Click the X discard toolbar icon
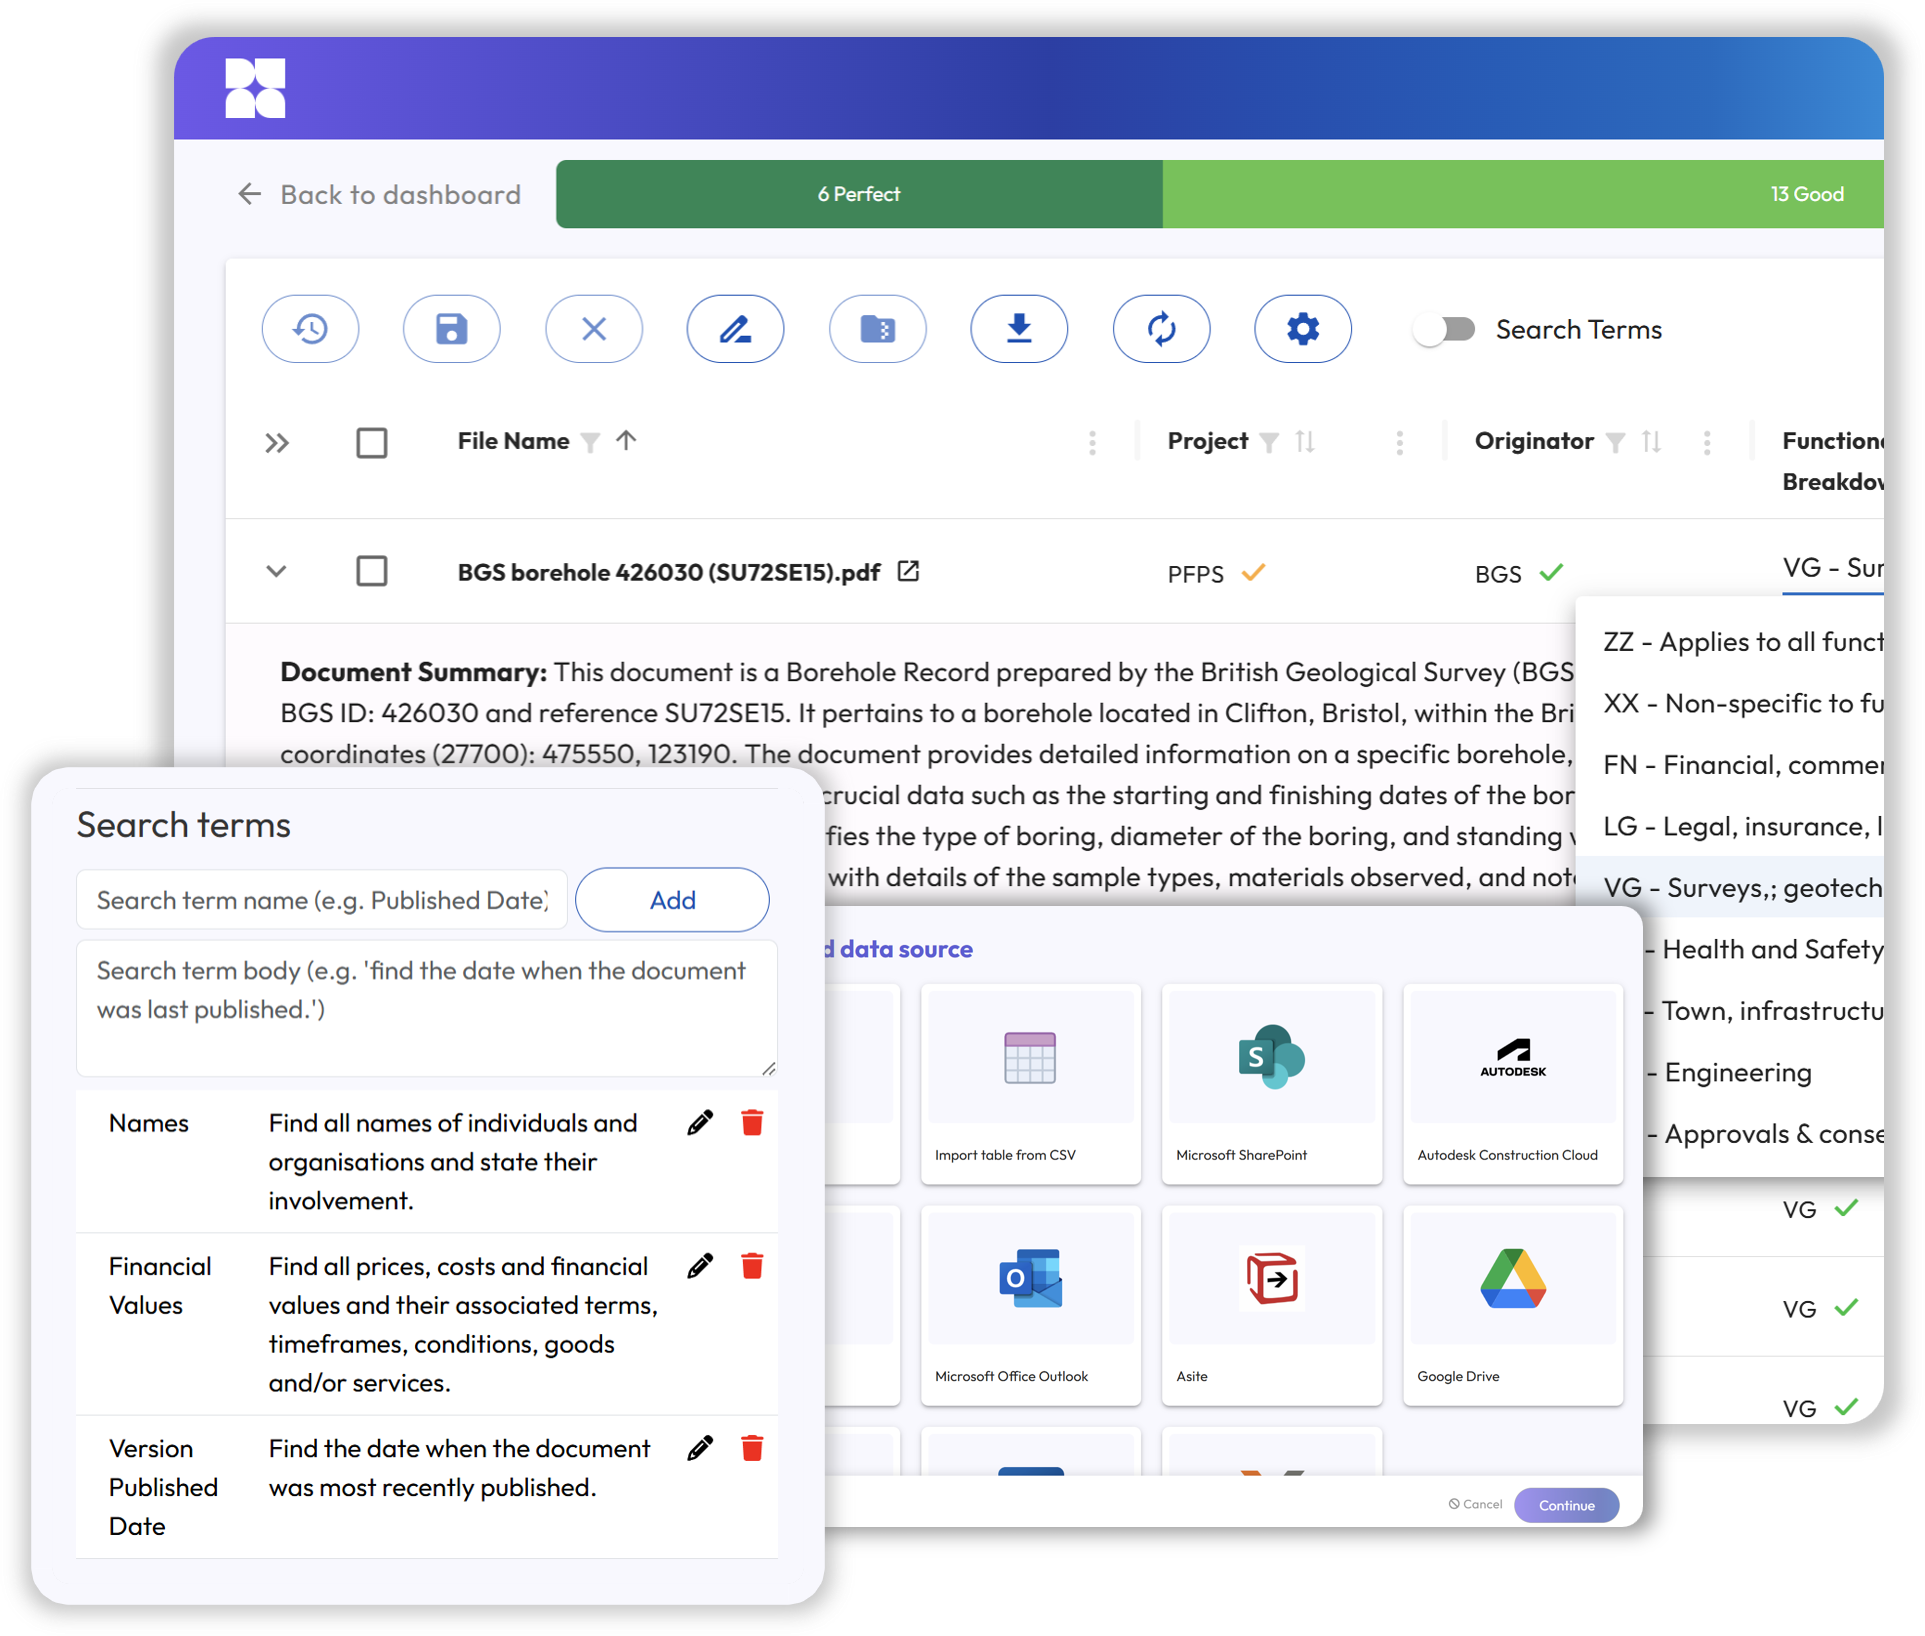Image resolution: width=1925 pixels, height=1636 pixels. [x=593, y=329]
